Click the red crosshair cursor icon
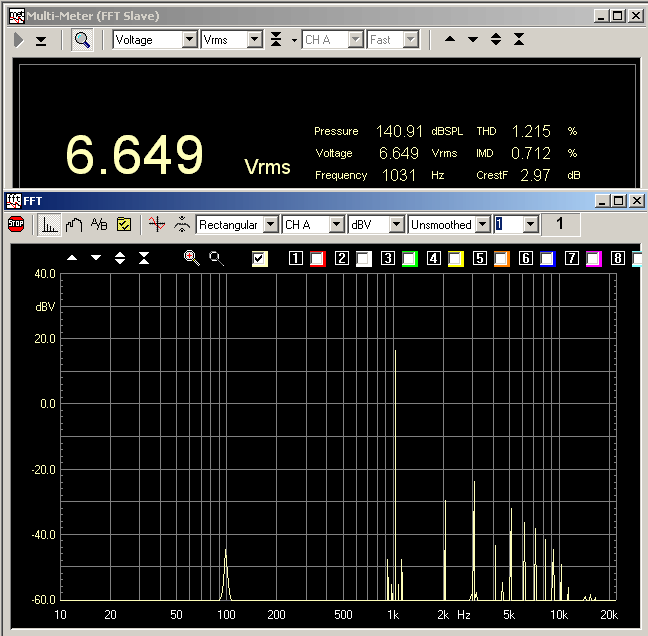The width and height of the screenshot is (648, 636). coord(155,224)
